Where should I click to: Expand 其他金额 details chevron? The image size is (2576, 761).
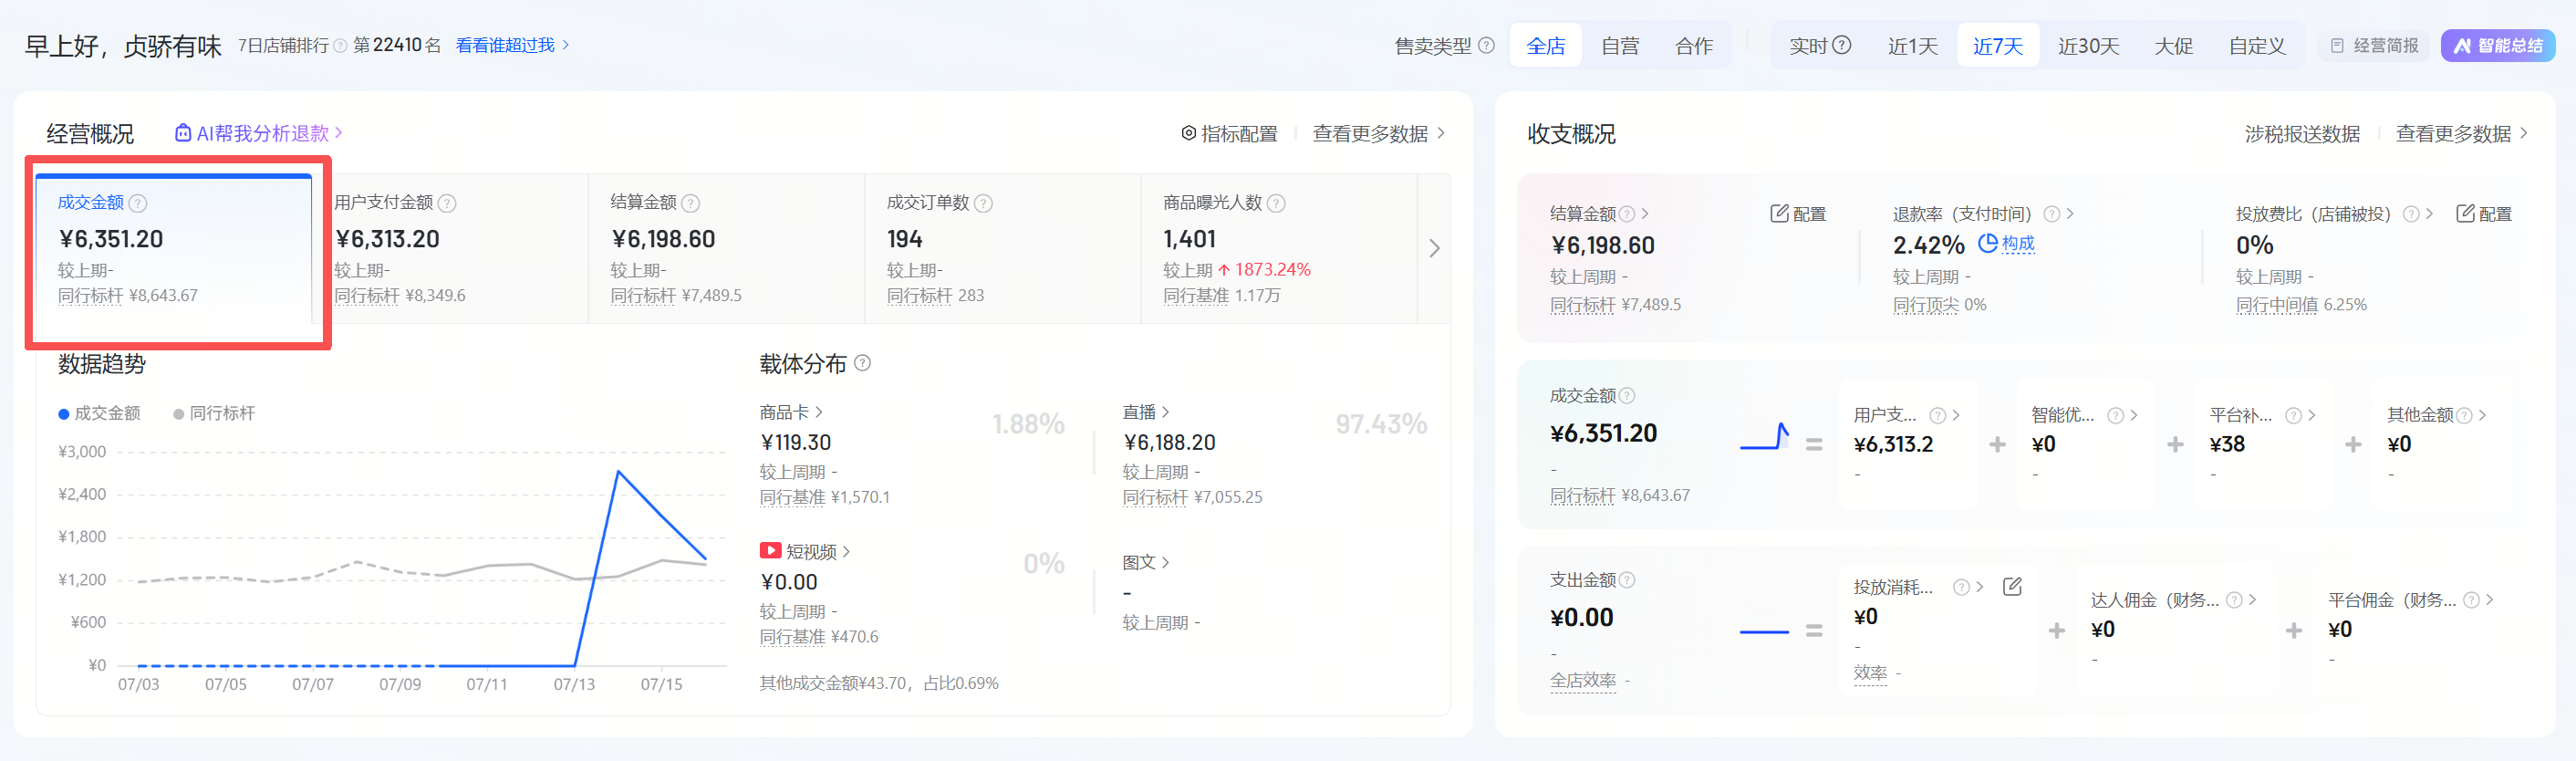coord(2482,415)
